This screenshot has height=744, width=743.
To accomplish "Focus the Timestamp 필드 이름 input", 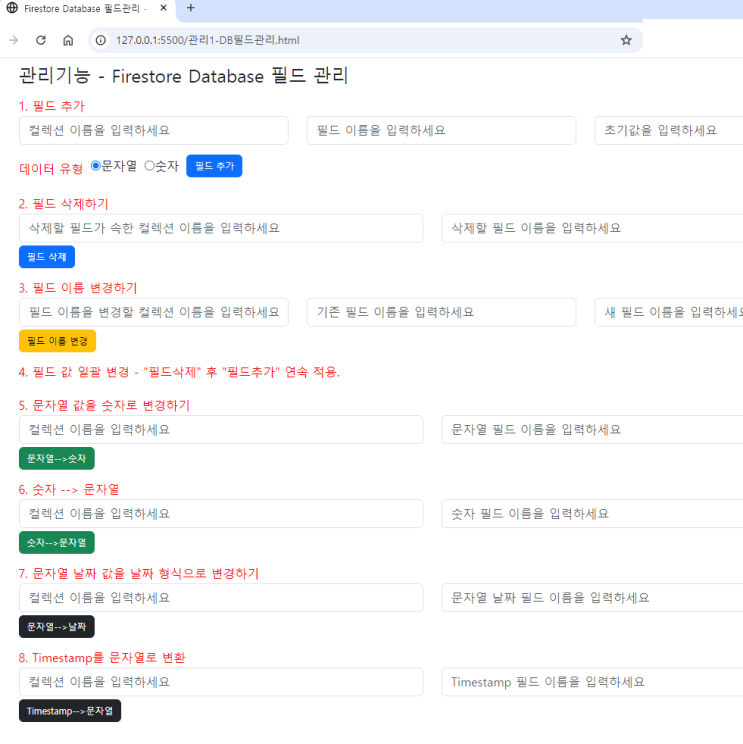I will [592, 682].
